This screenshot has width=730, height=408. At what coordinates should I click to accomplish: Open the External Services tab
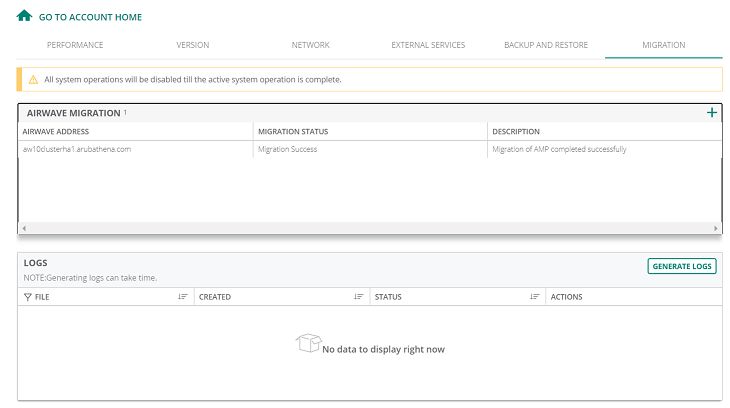pos(428,45)
